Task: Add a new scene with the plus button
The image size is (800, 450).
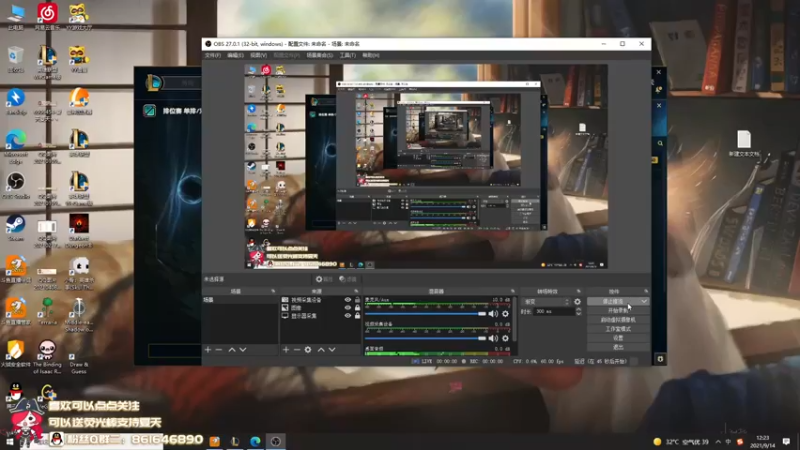Action: (208, 349)
